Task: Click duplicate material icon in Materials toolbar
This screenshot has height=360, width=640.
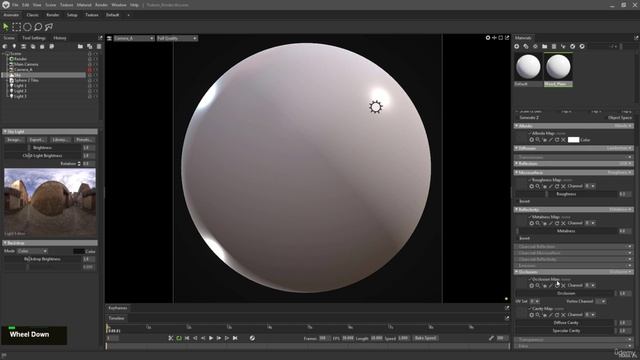Action: (x=526, y=47)
